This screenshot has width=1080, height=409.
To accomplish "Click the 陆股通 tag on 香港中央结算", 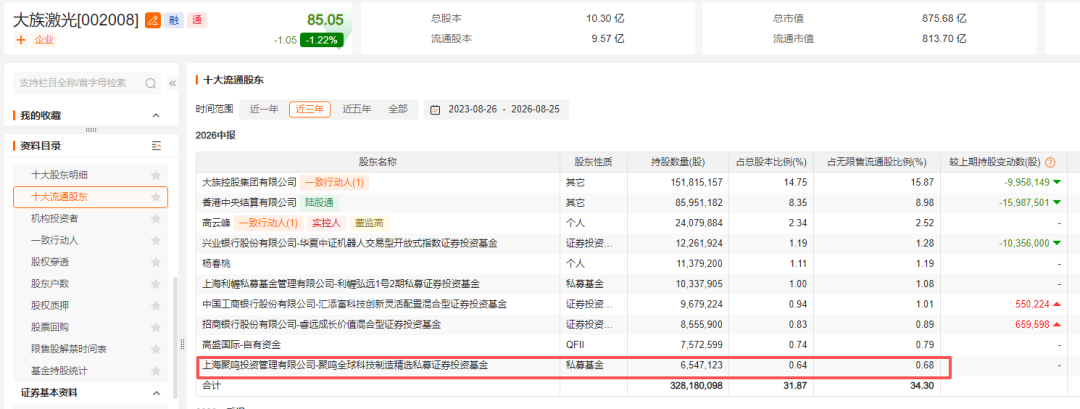I will click(322, 202).
